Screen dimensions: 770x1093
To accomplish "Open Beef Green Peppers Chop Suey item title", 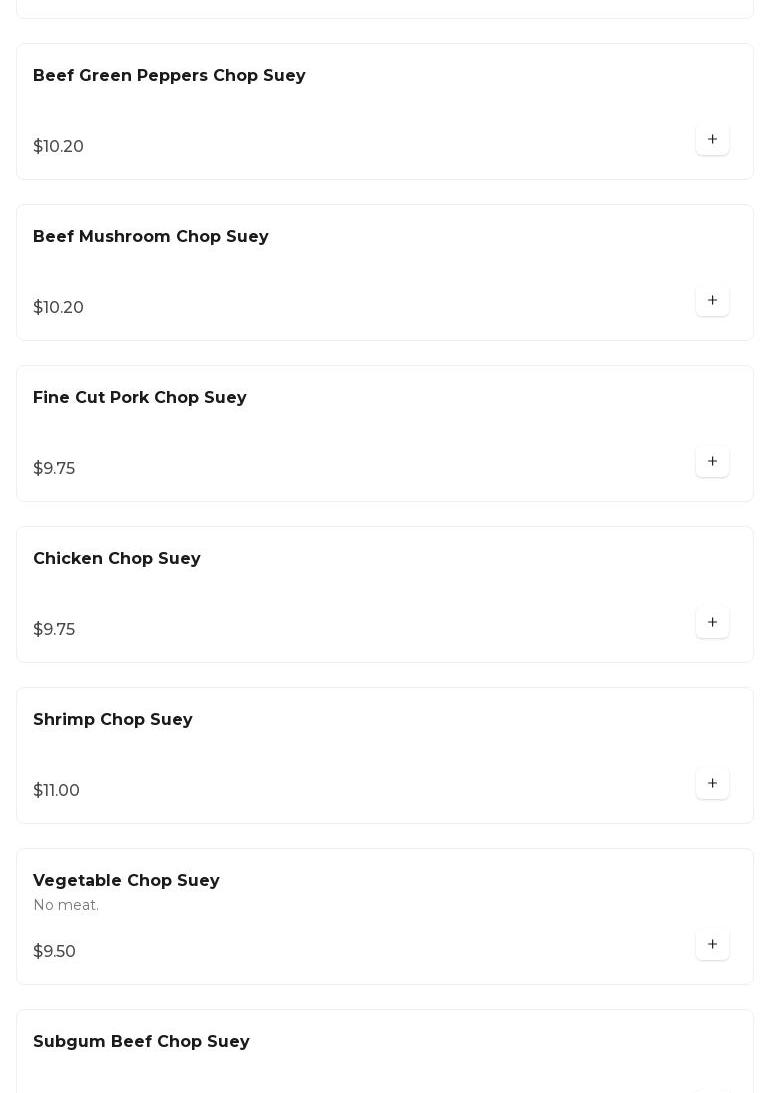I will click(169, 76).
